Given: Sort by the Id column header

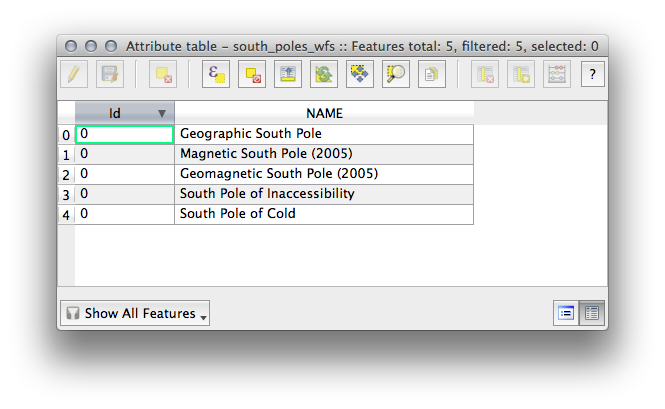Looking at the screenshot, I should click(x=115, y=113).
